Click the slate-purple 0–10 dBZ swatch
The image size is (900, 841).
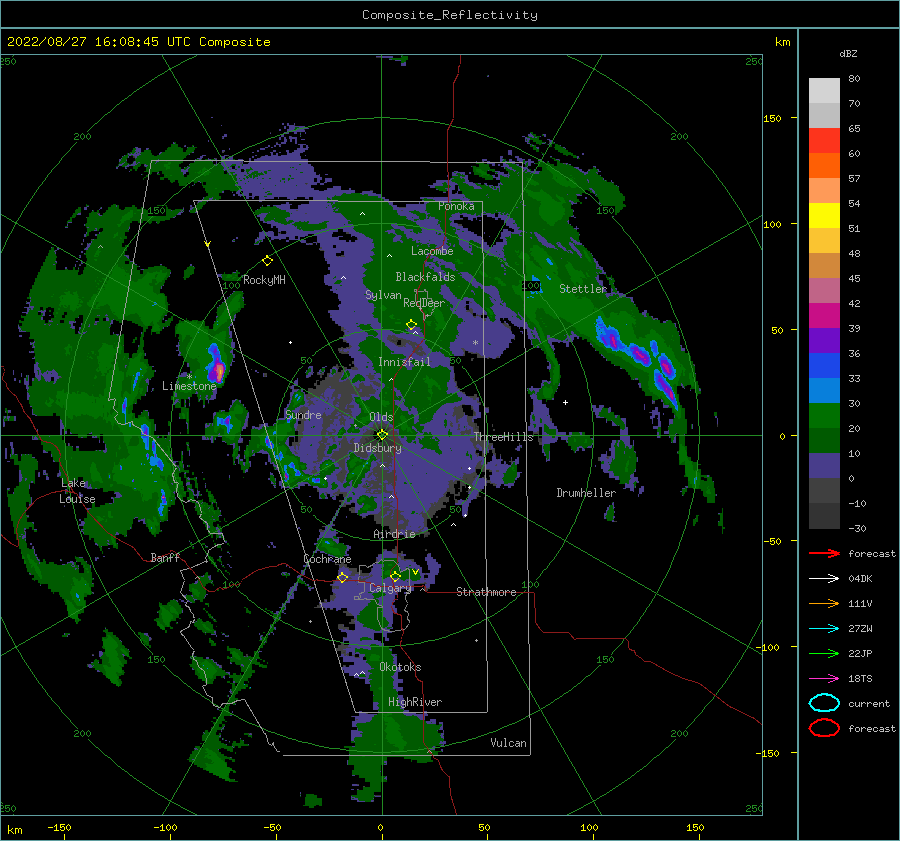[824, 466]
